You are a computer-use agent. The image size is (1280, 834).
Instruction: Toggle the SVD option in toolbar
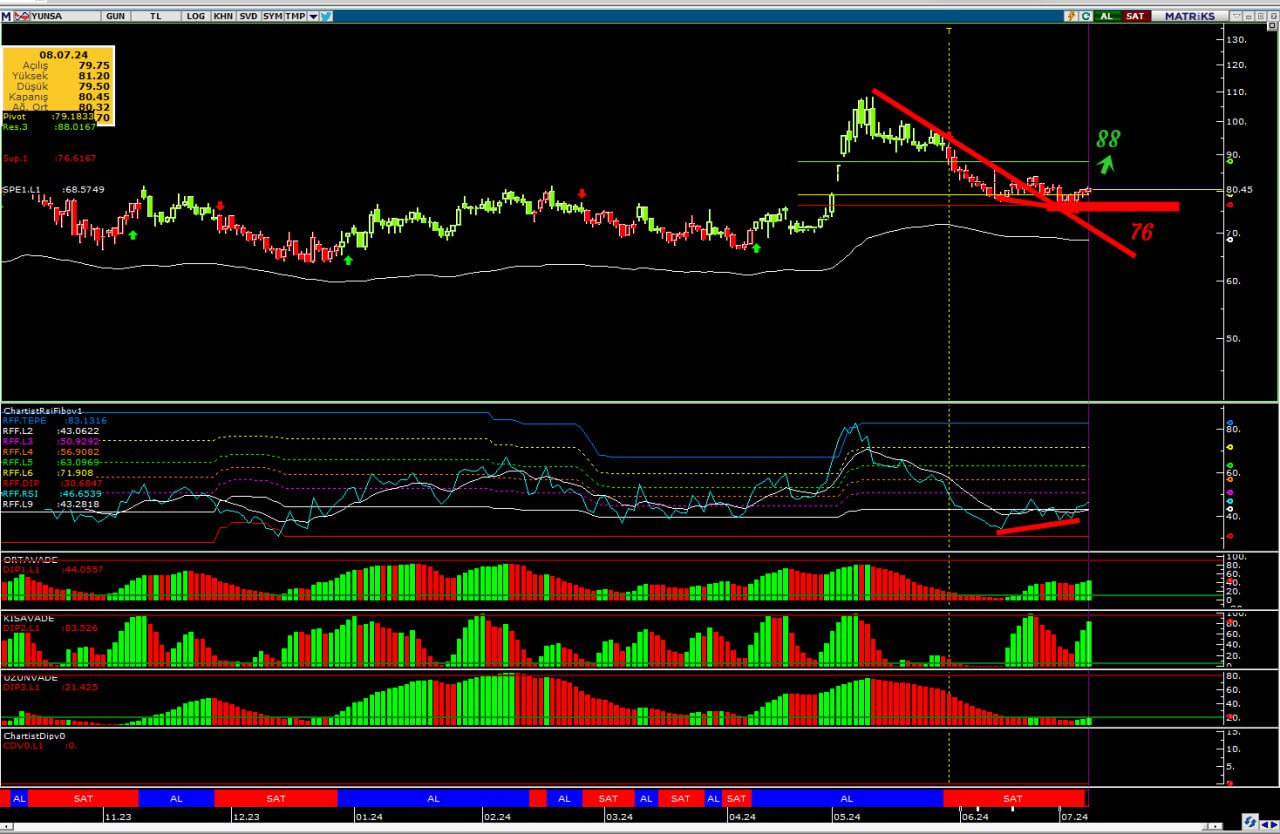point(247,16)
